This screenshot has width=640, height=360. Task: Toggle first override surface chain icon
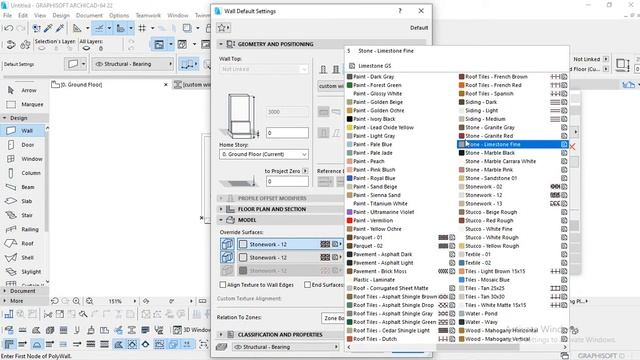coord(227,244)
